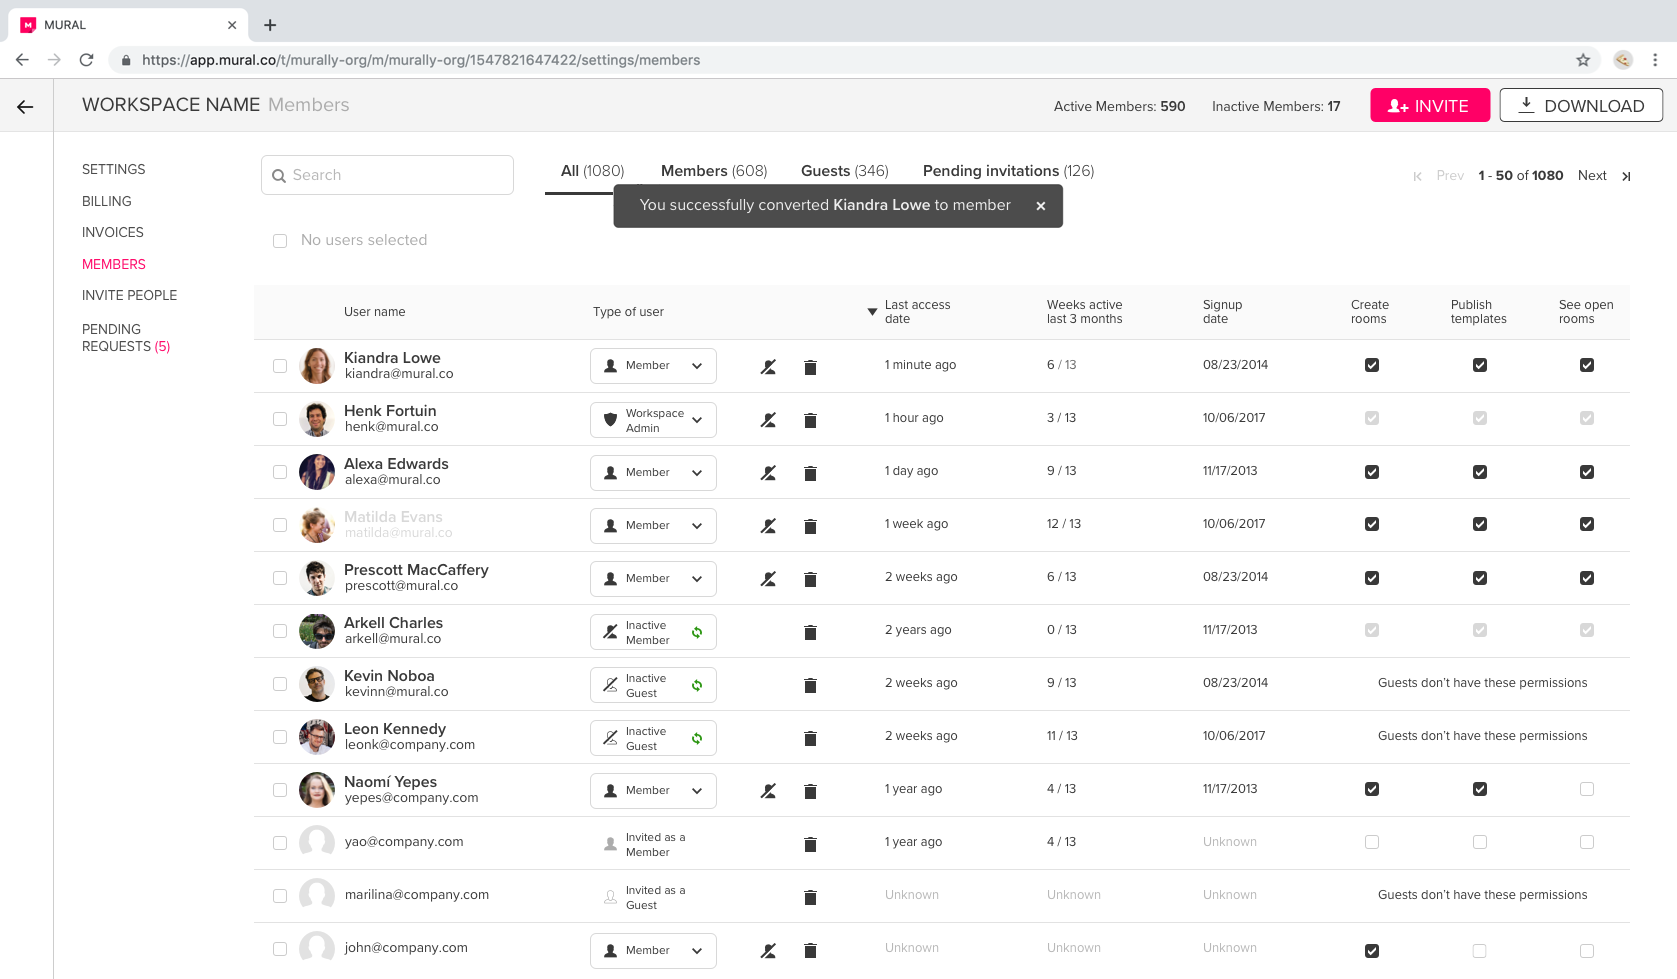Open Alexa Edwards' Member type dropdown
Image resolution: width=1677 pixels, height=979 pixels.
(x=653, y=473)
